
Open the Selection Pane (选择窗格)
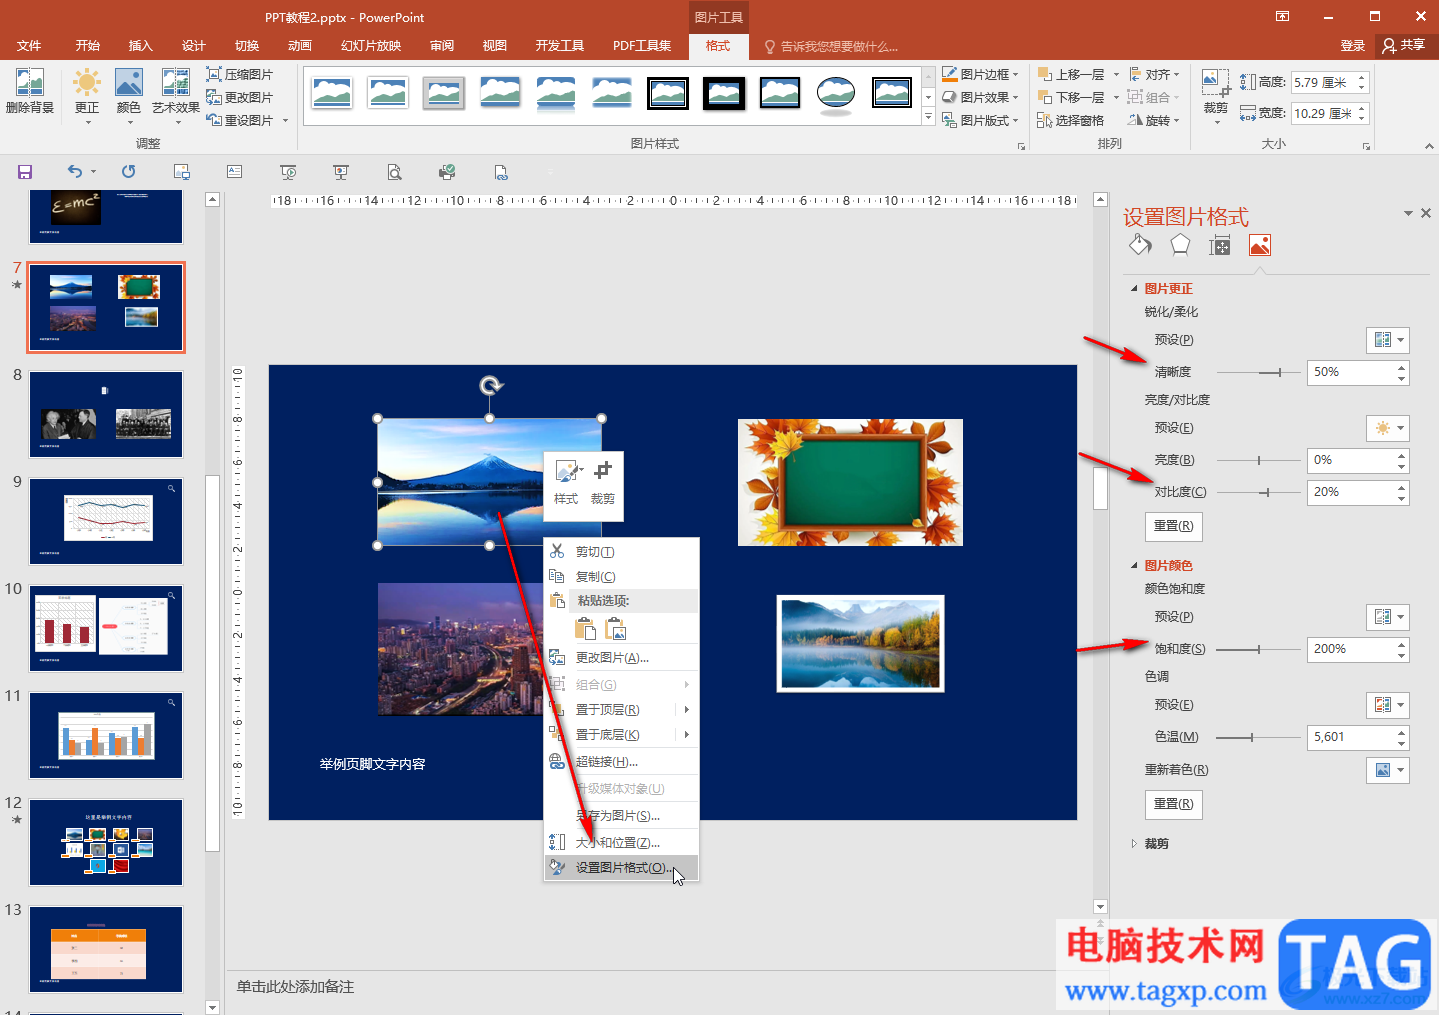[x=1071, y=120]
